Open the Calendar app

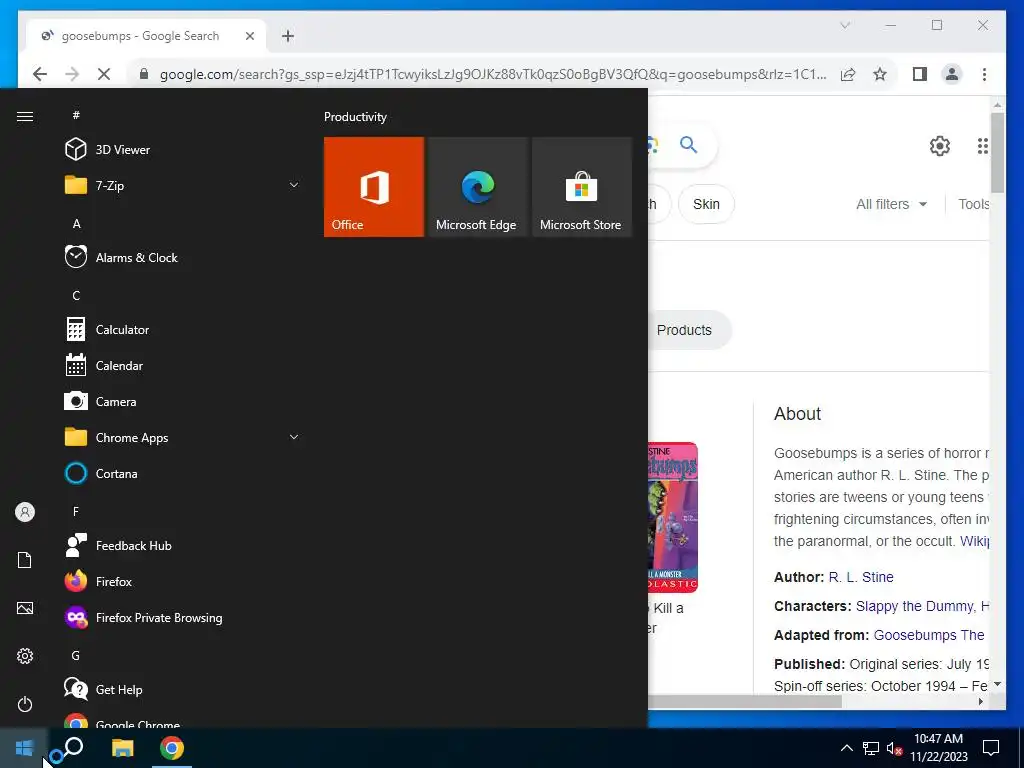tap(183, 366)
